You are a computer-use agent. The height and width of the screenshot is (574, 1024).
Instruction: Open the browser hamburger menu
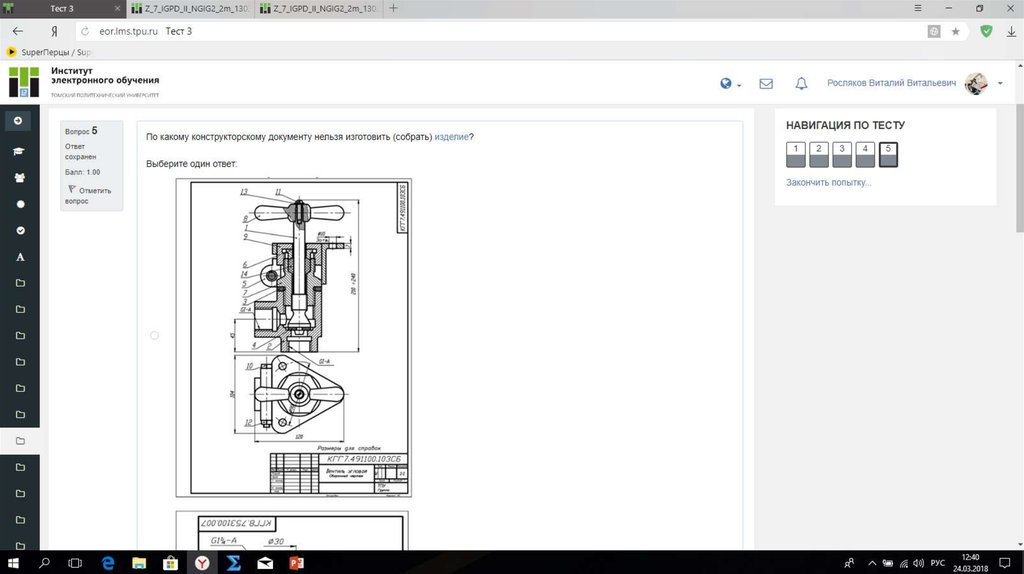coord(920,8)
